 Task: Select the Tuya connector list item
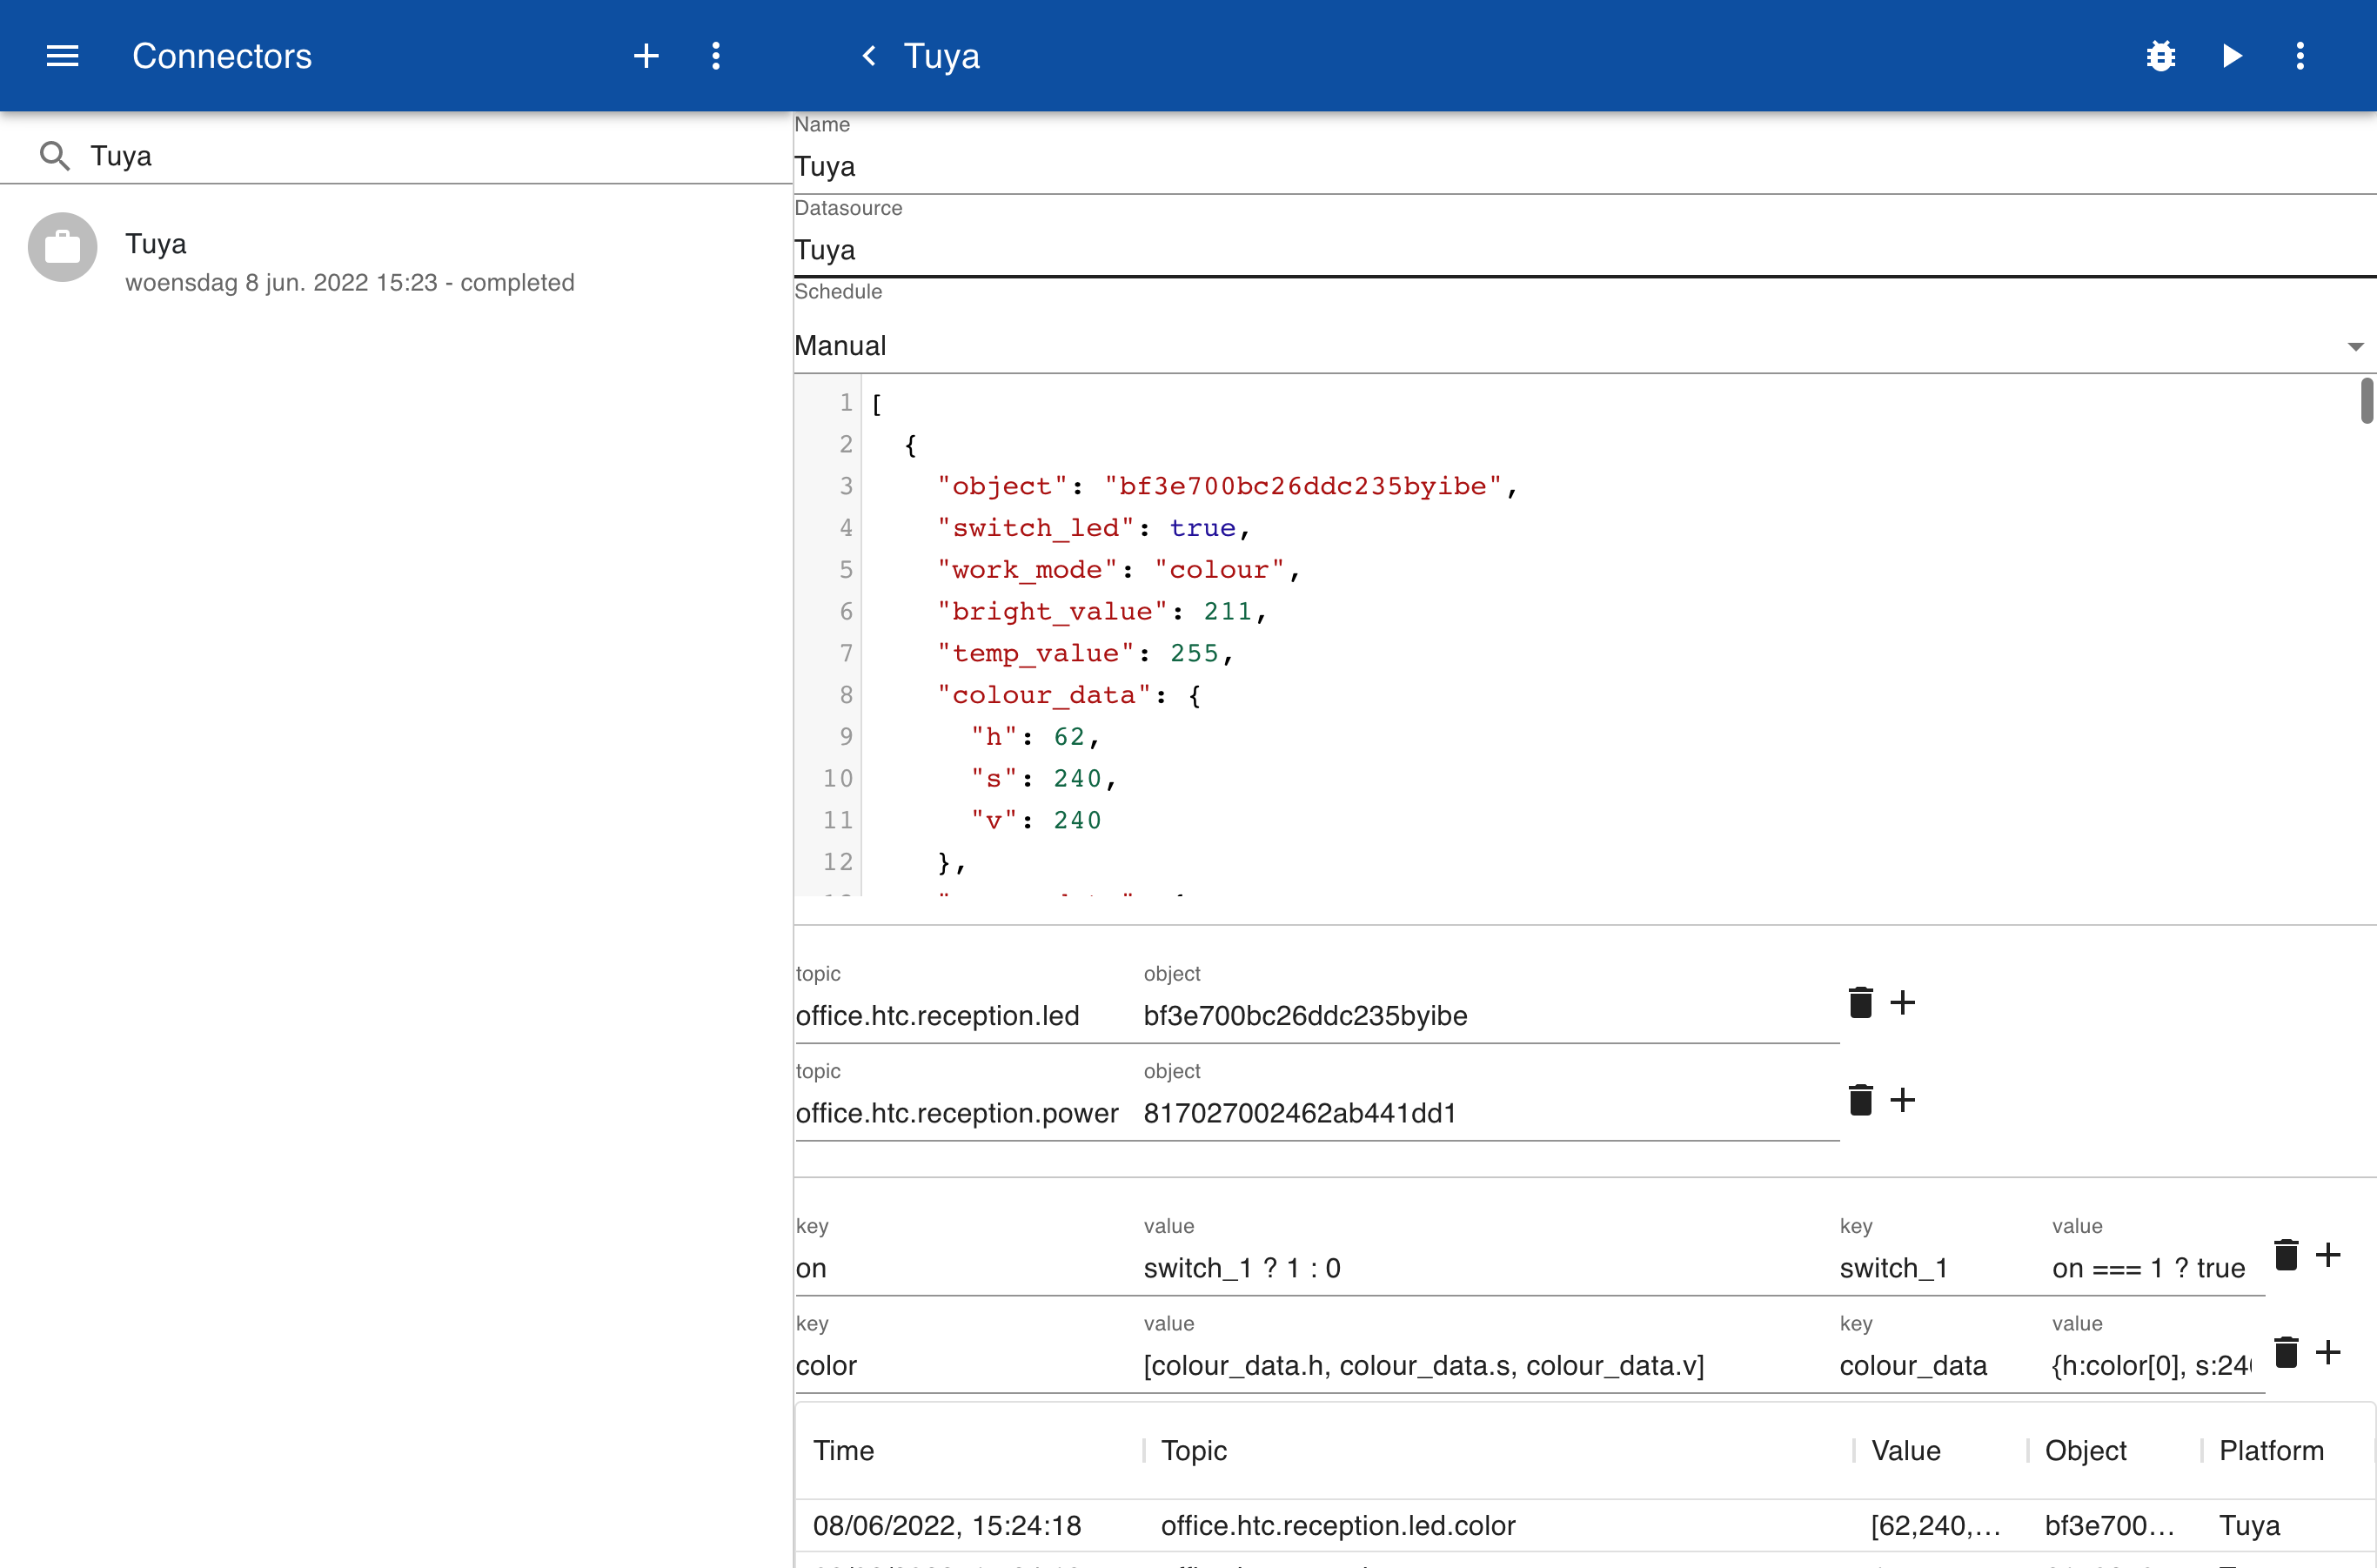[x=396, y=262]
